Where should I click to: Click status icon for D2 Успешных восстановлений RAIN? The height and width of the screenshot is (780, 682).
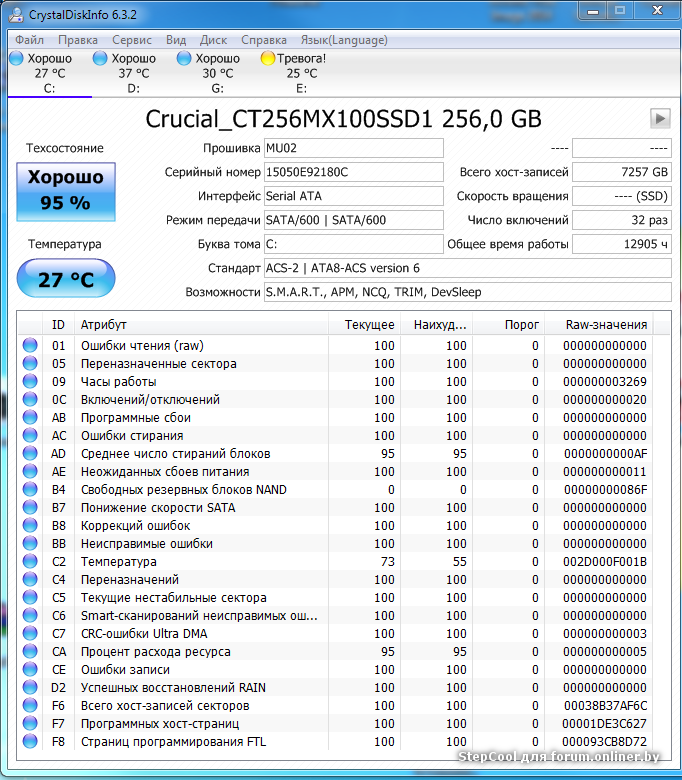point(30,687)
